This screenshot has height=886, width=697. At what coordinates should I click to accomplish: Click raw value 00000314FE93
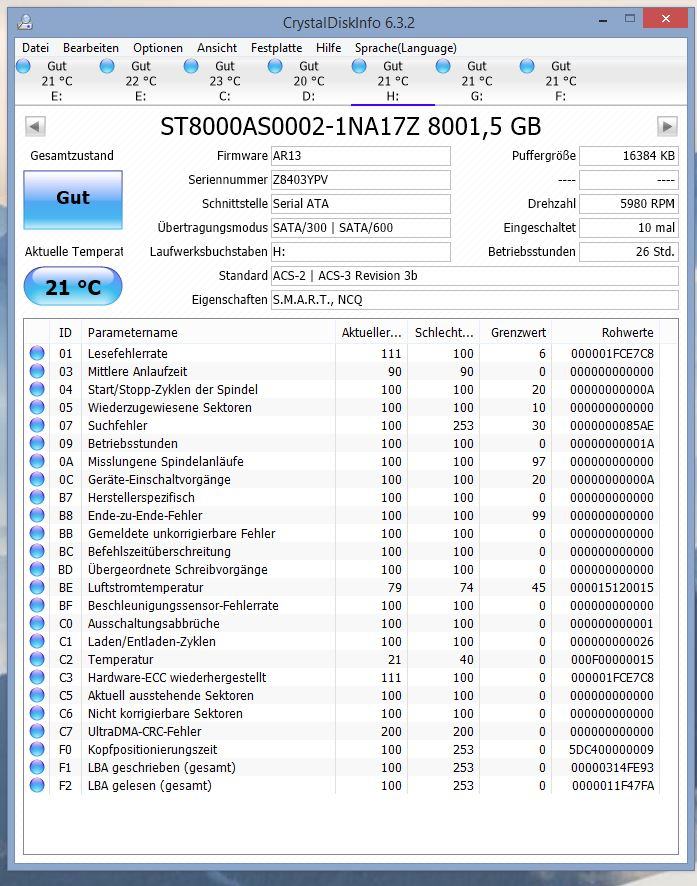[612, 767]
